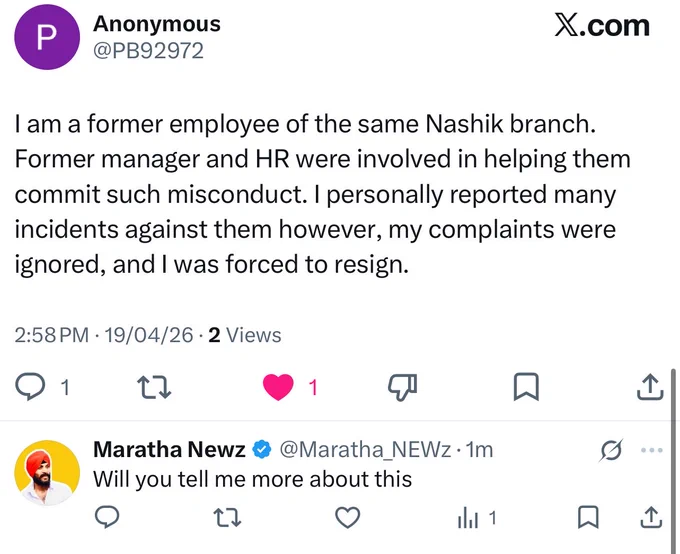Reply to the Maratha Newz comment
Viewport: 680px width, 554px height.
(x=107, y=518)
